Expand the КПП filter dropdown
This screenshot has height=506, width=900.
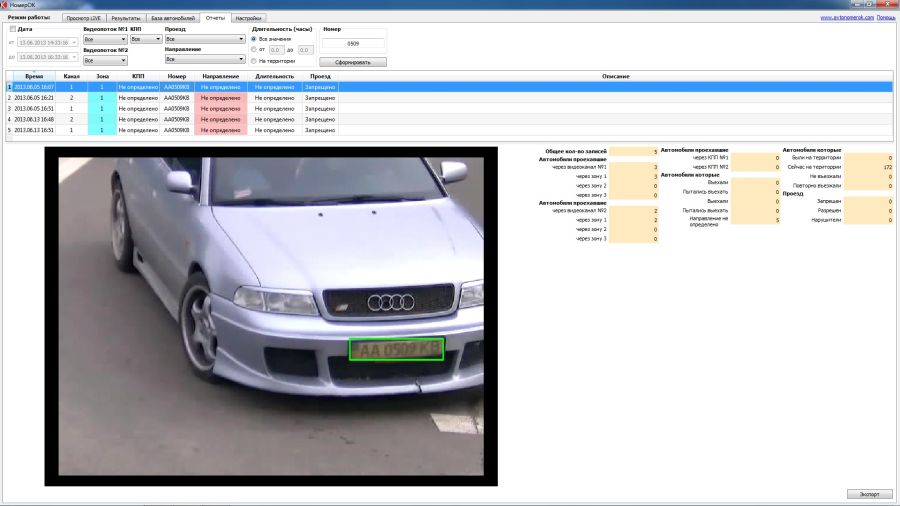coord(146,39)
